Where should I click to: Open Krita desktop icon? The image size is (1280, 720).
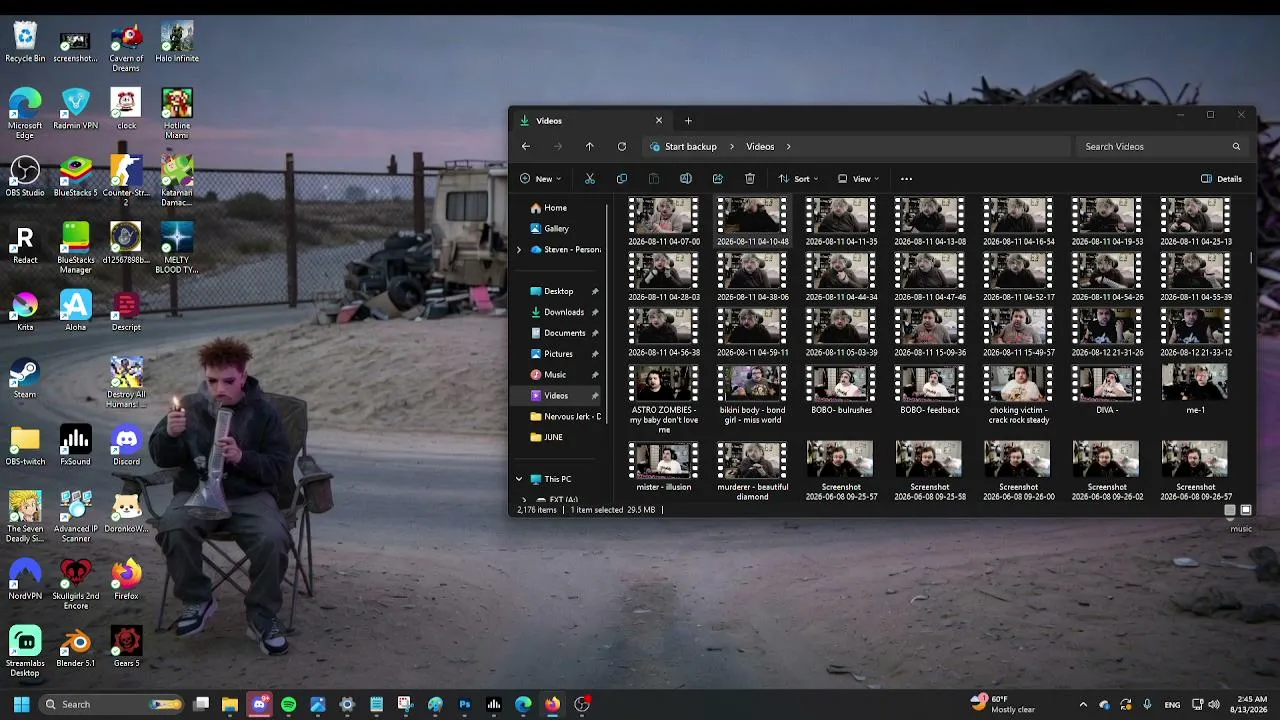(x=25, y=310)
